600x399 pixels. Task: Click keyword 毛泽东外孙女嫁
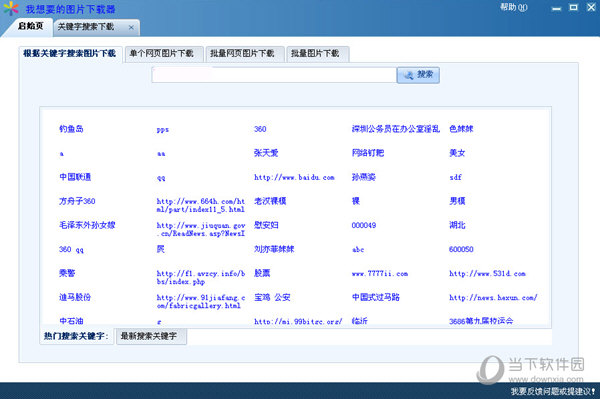tap(87, 225)
